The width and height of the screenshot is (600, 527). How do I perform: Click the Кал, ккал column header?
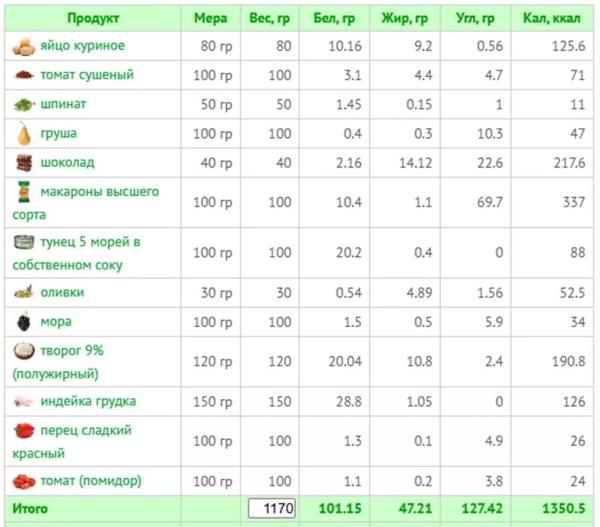click(552, 18)
